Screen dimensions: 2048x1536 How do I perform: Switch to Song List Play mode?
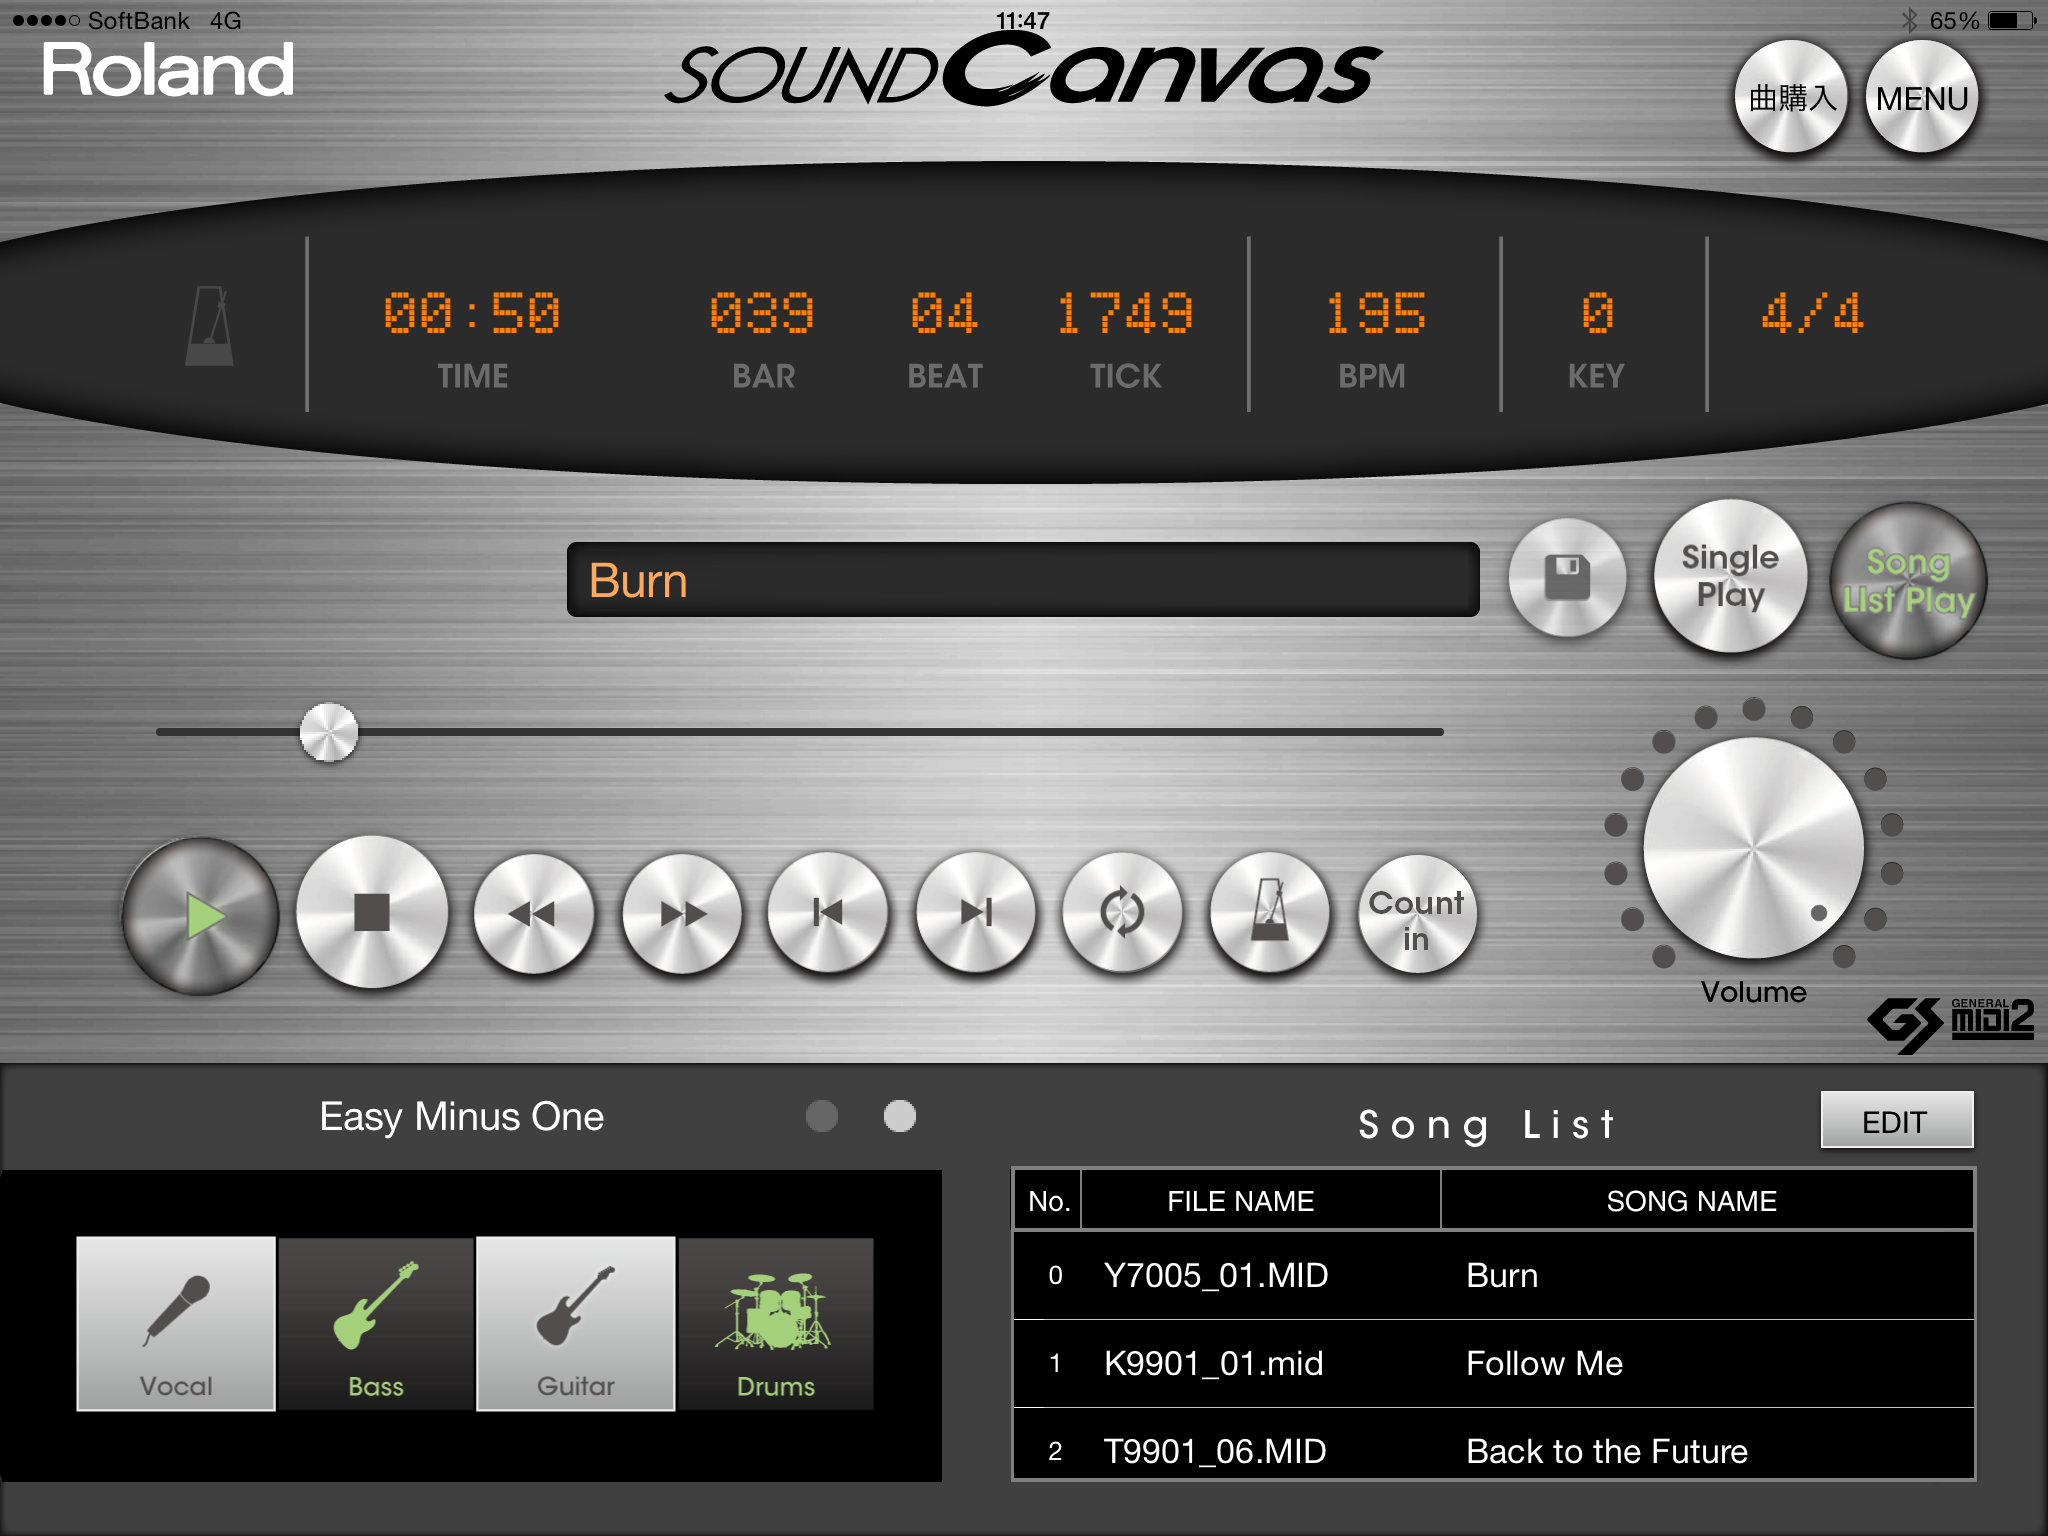(x=1908, y=580)
